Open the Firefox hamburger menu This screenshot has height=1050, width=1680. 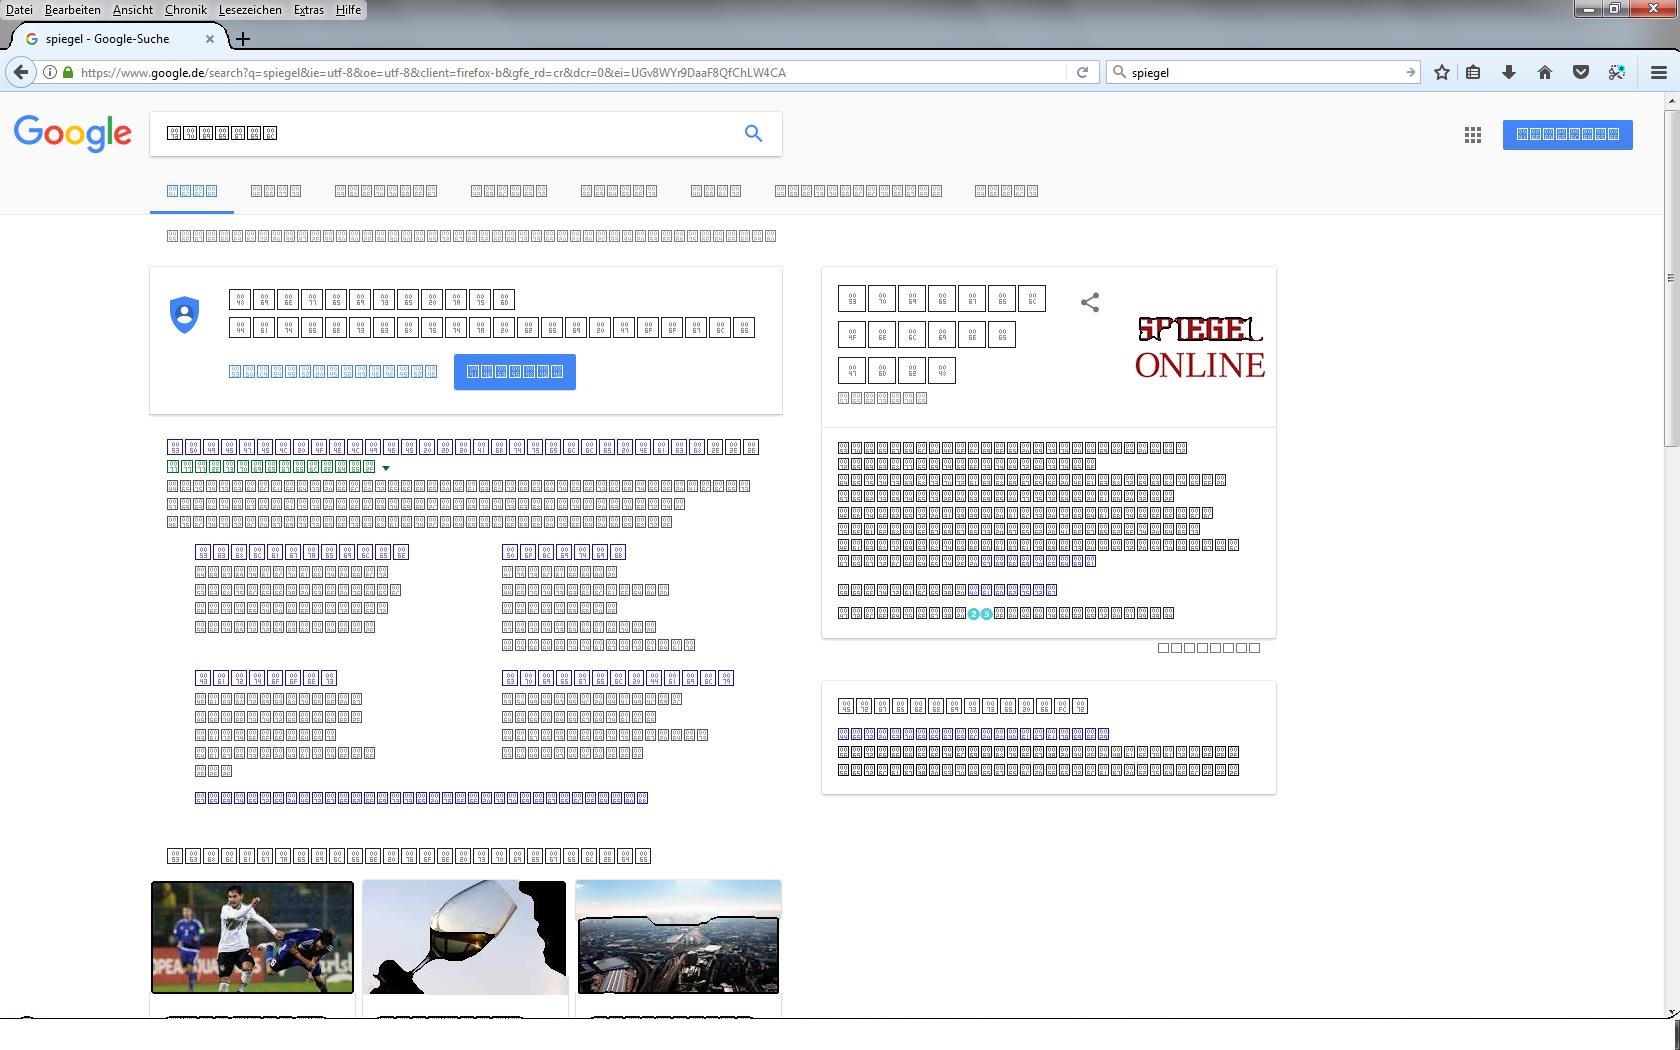click(1658, 72)
